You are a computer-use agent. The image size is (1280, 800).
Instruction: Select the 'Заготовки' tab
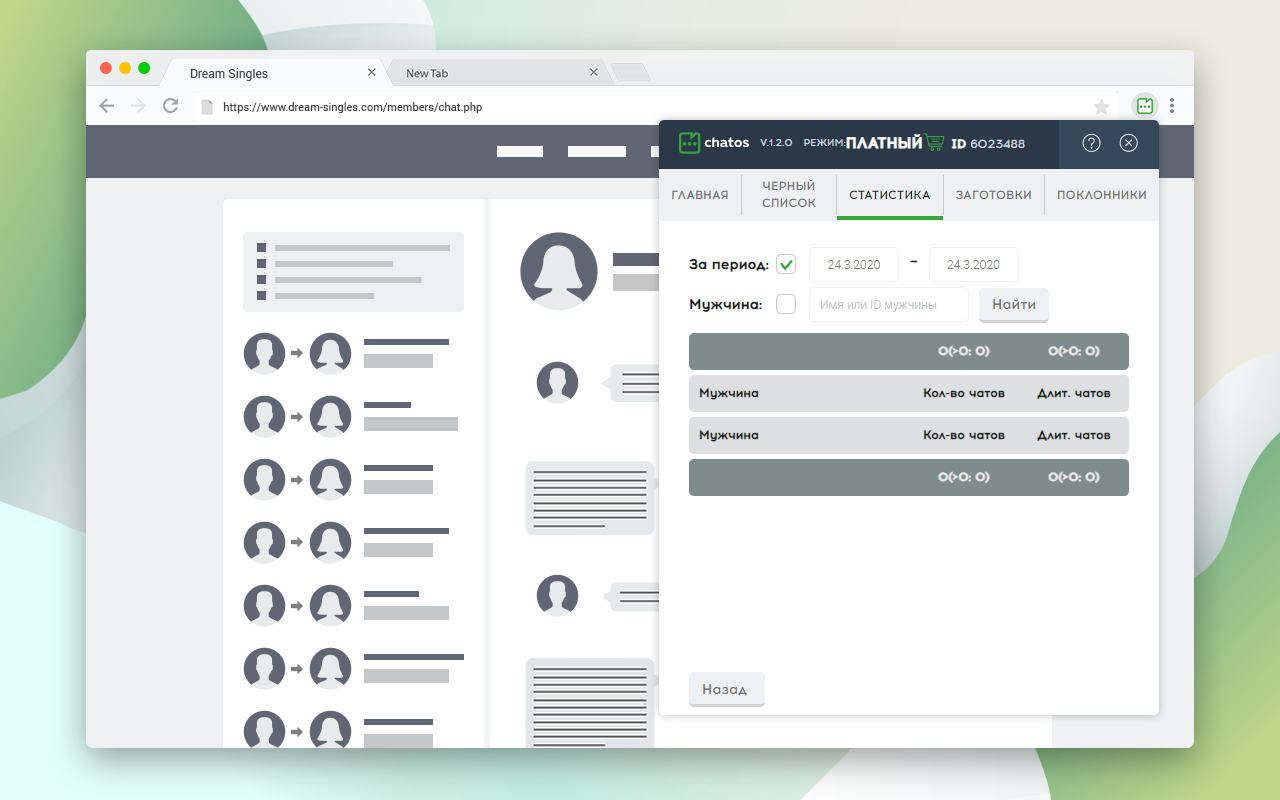pos(993,195)
